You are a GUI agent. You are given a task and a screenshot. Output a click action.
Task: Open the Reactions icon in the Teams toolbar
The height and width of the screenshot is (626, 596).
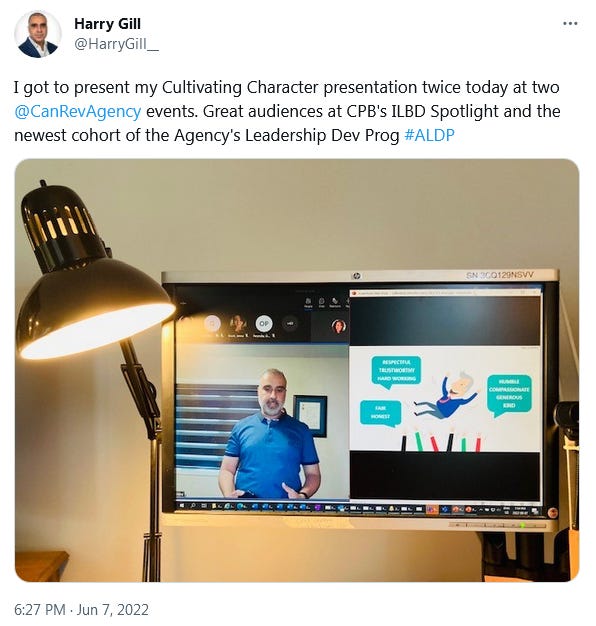335,302
